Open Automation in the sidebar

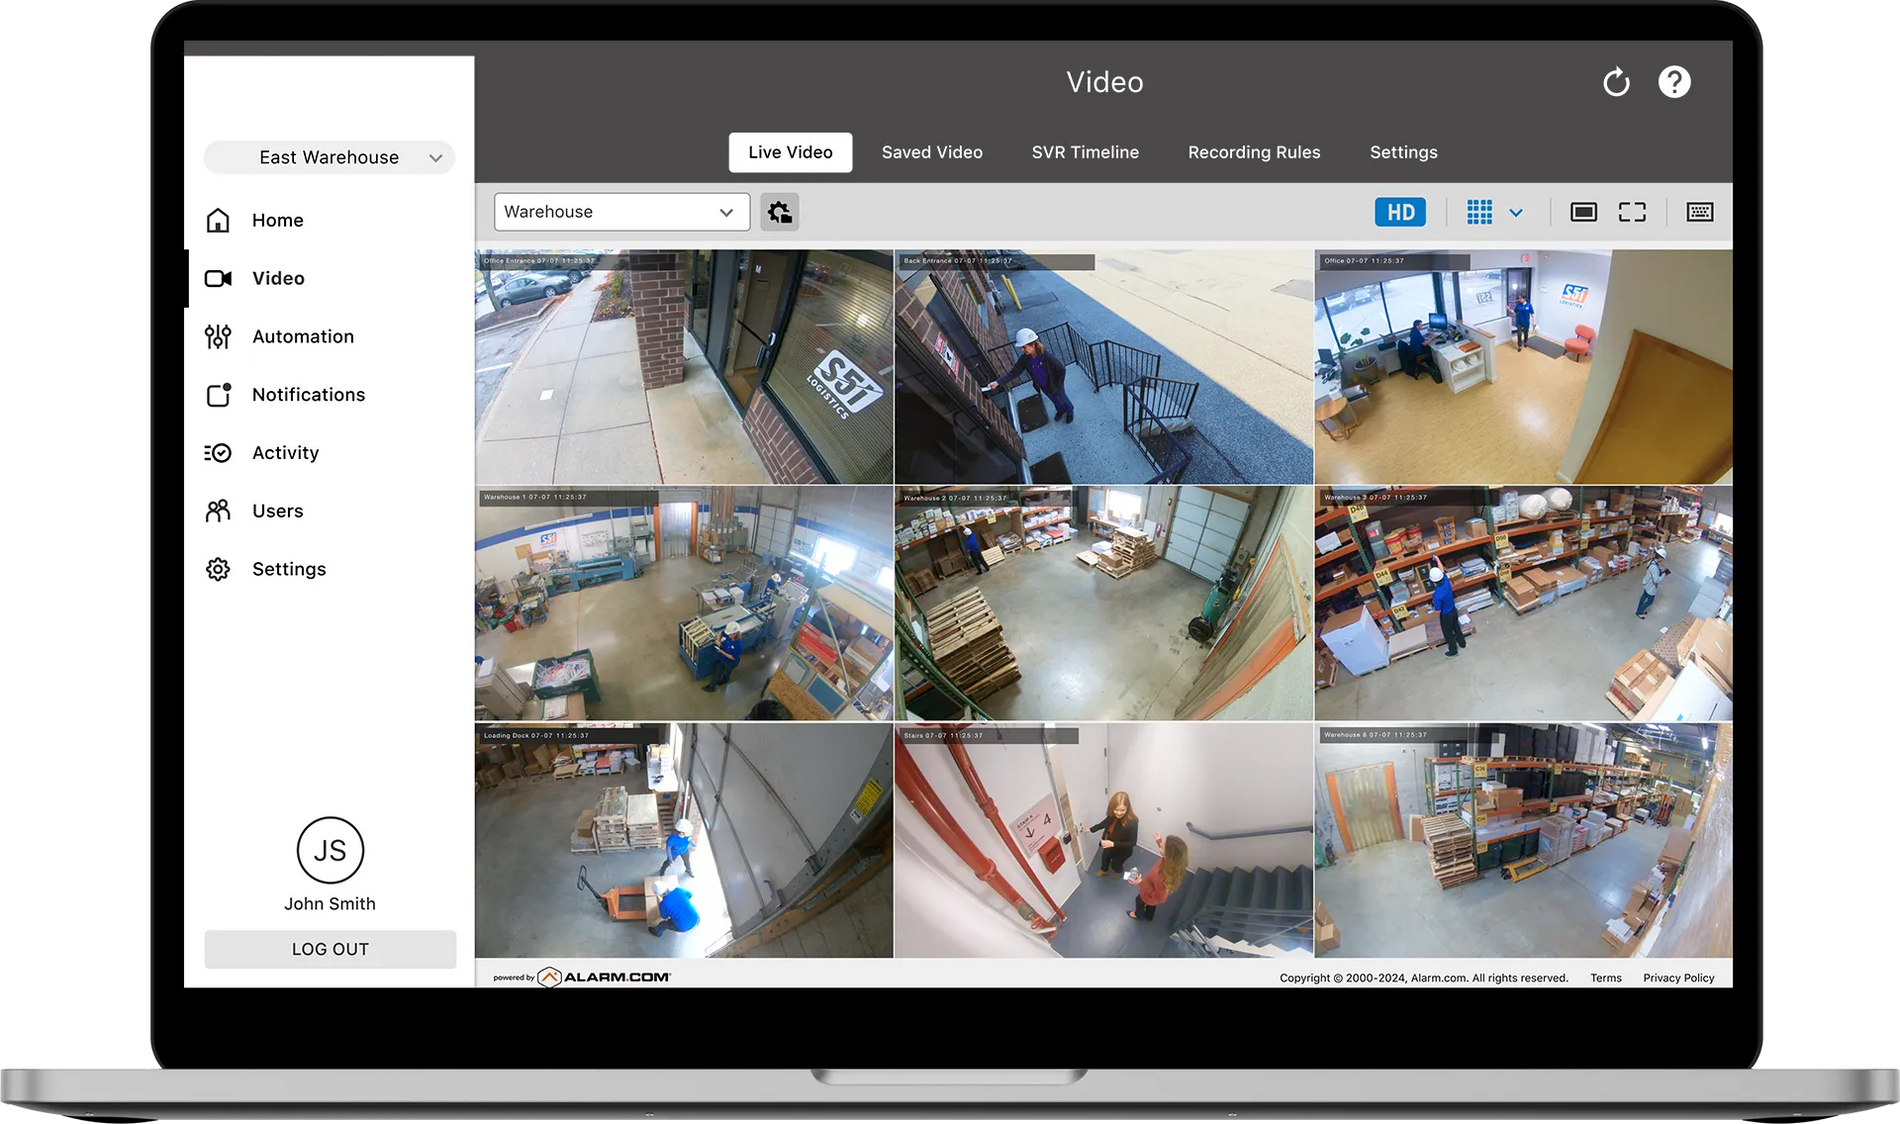tap(303, 336)
